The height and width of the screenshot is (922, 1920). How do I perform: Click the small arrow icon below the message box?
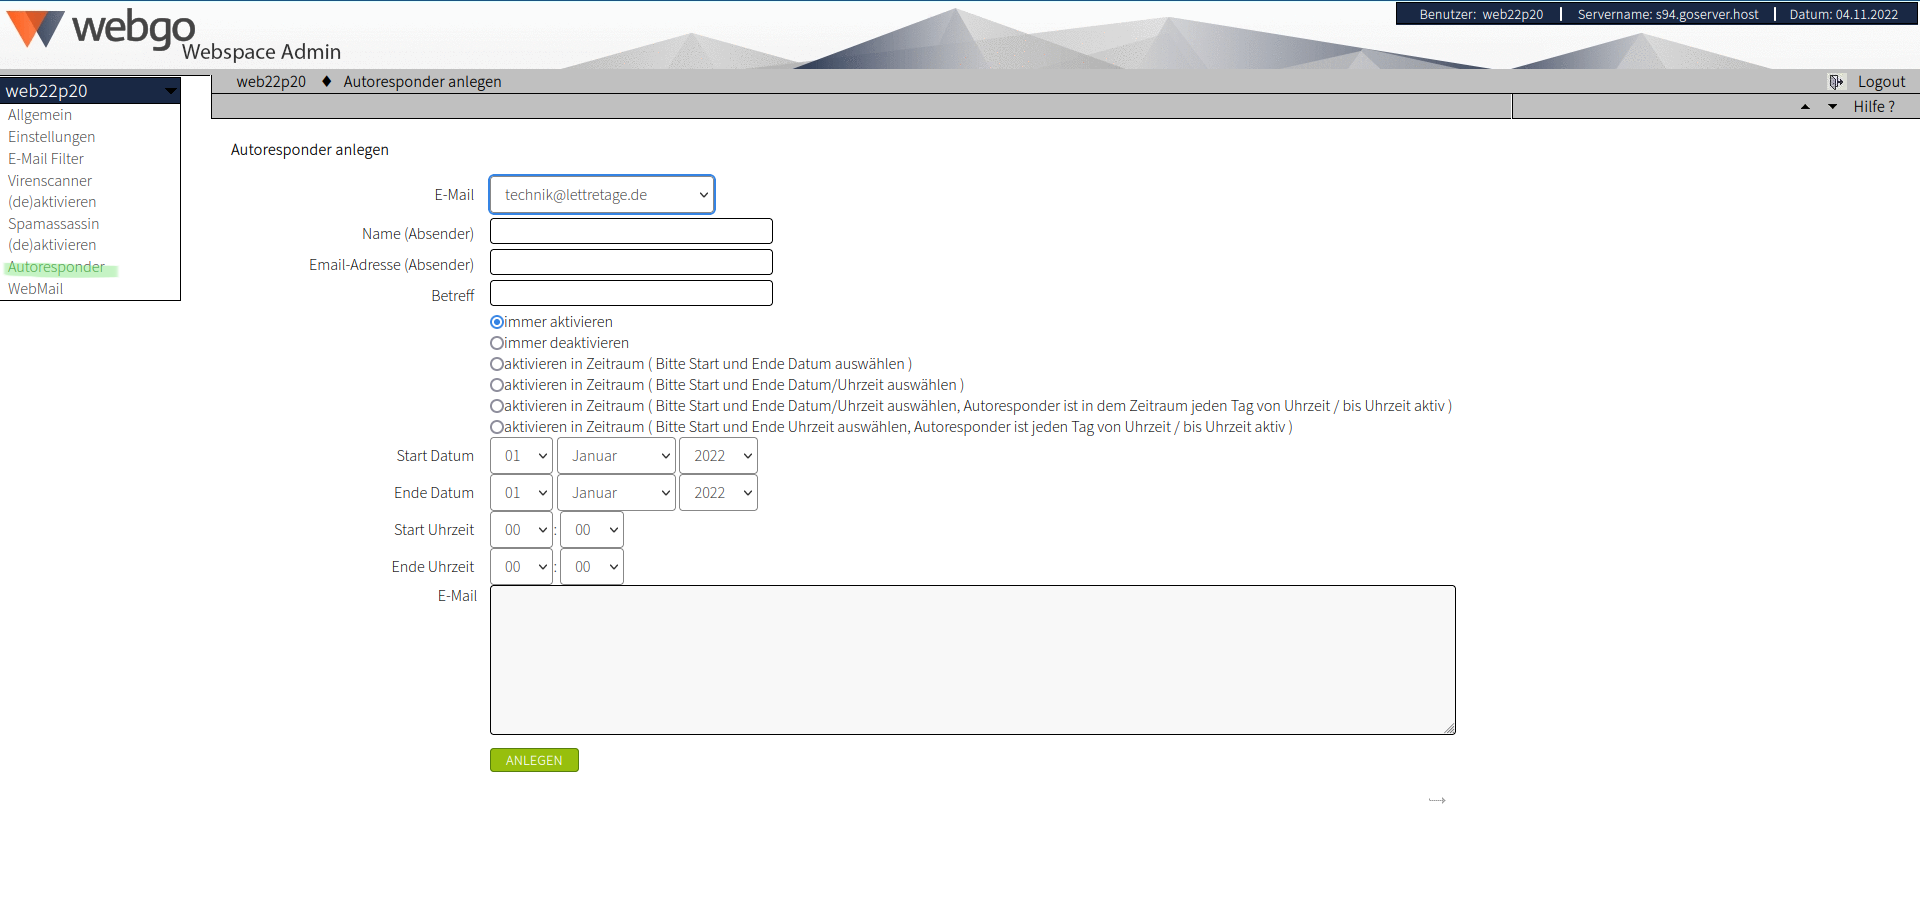point(1437,800)
